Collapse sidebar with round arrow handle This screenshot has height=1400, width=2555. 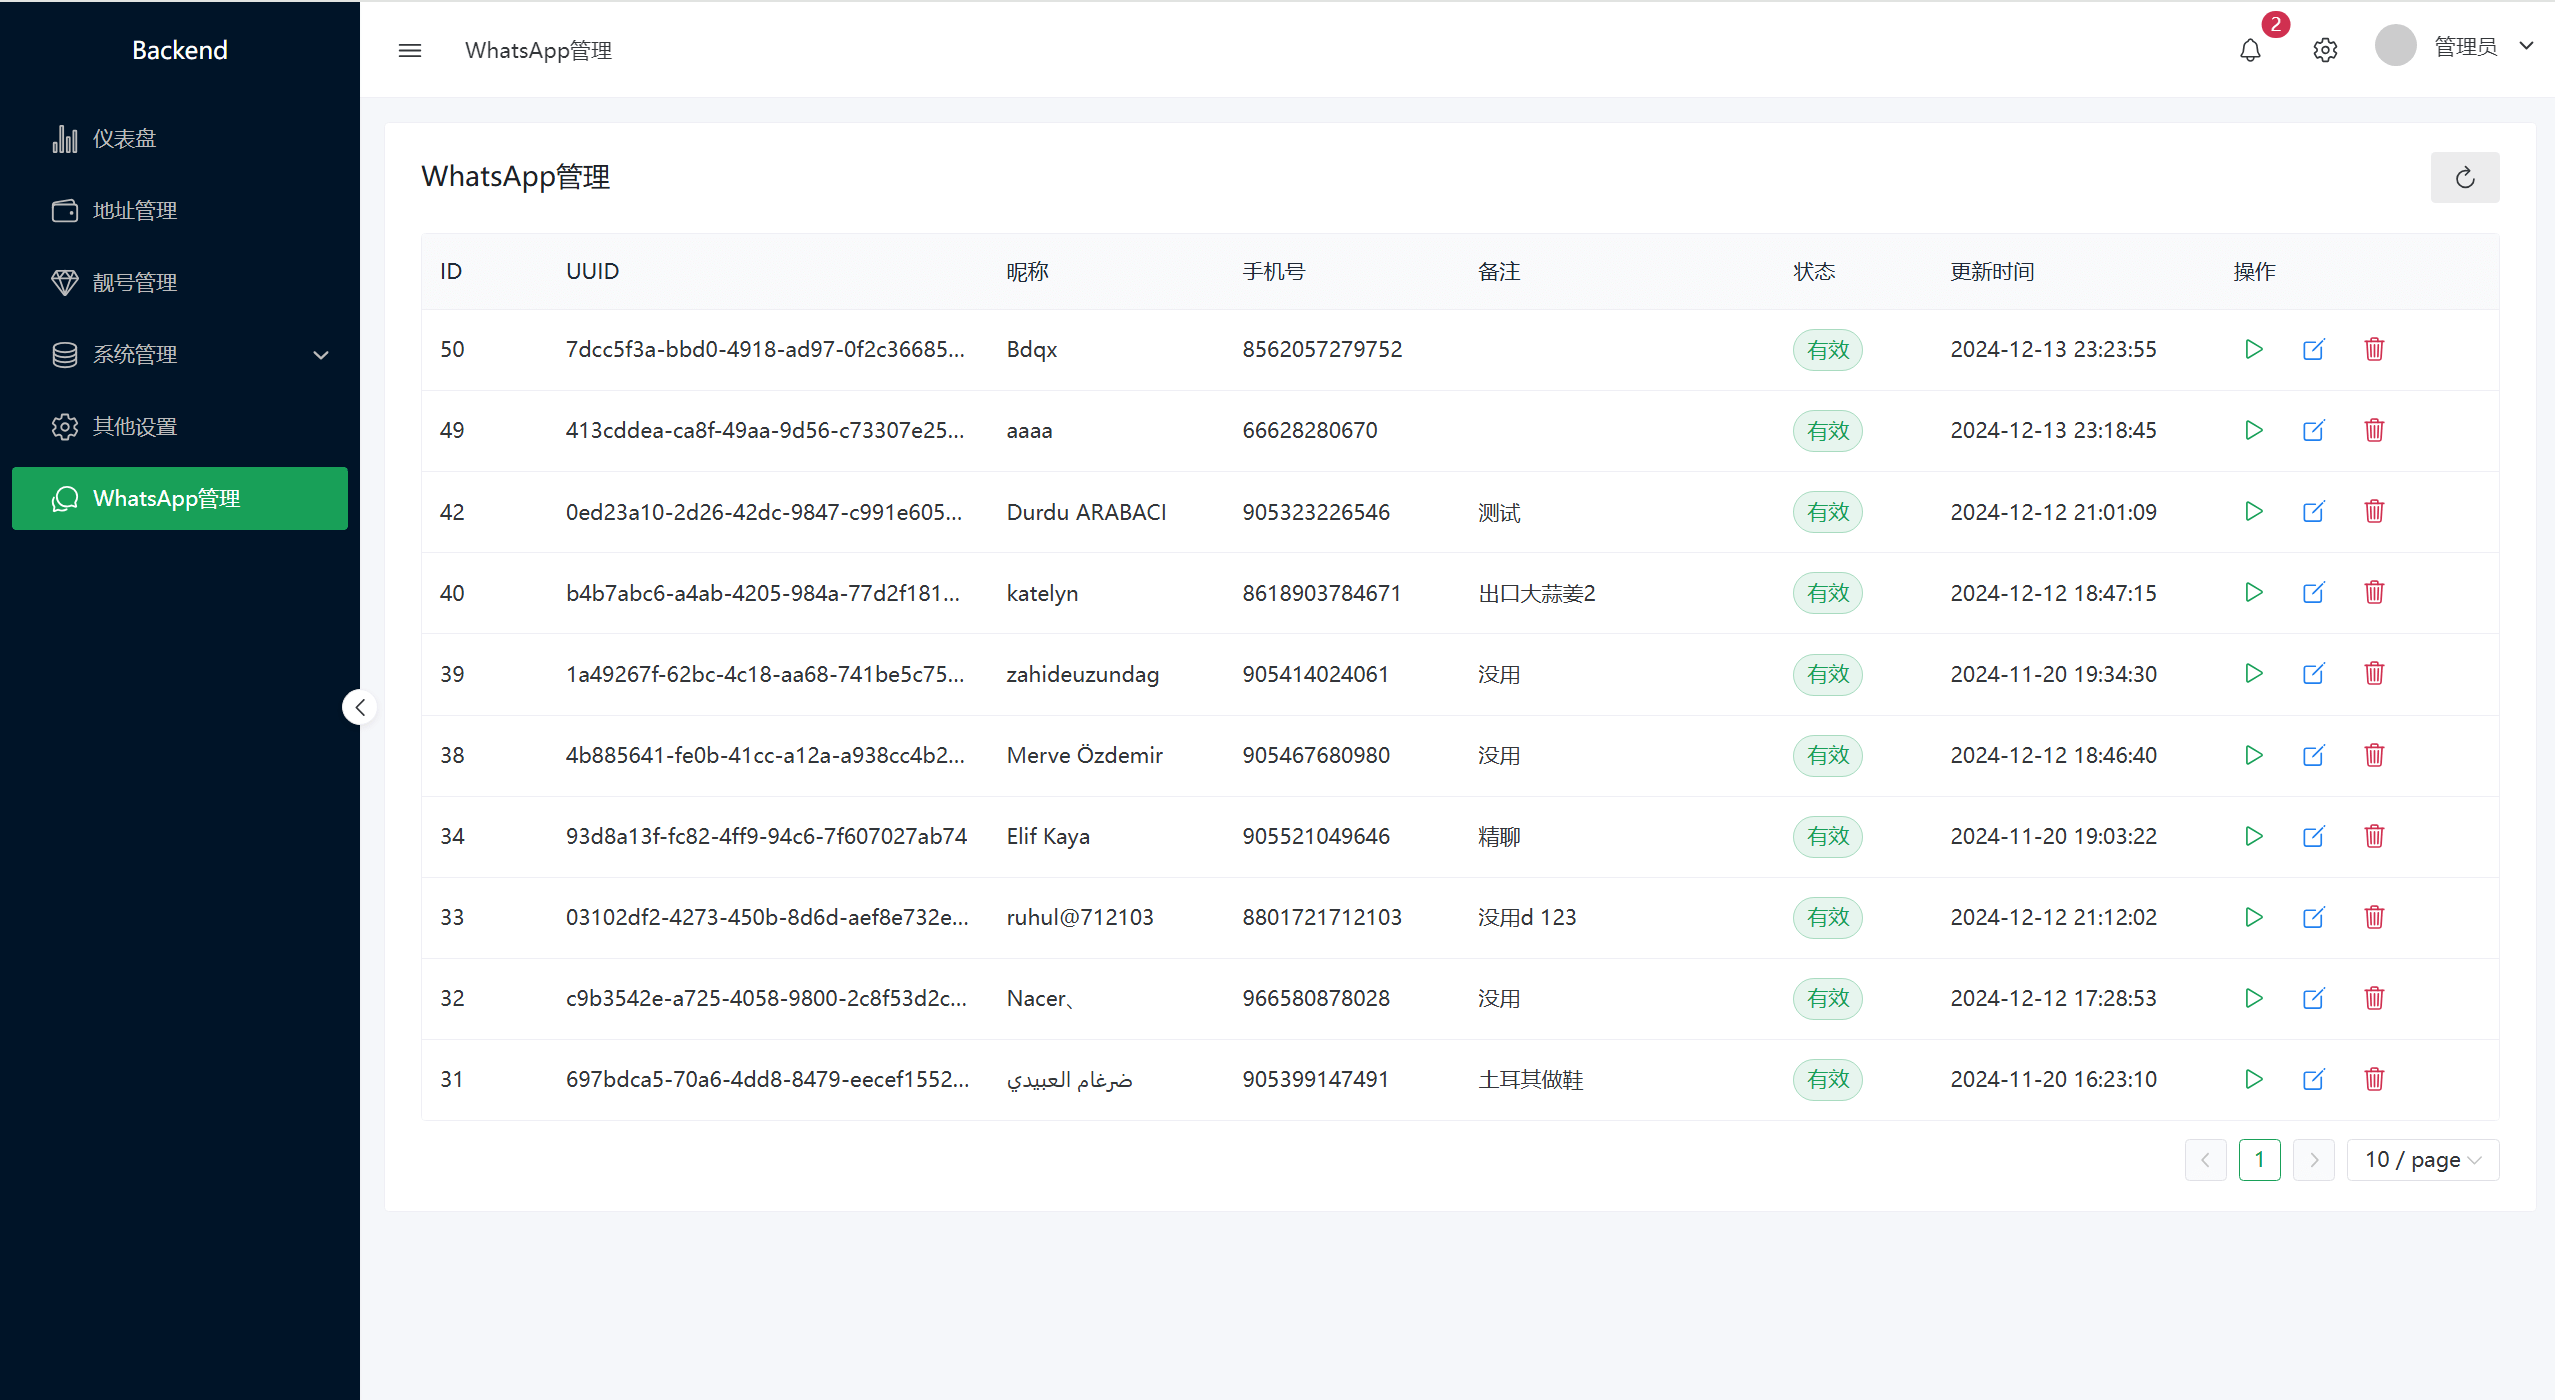(x=360, y=707)
